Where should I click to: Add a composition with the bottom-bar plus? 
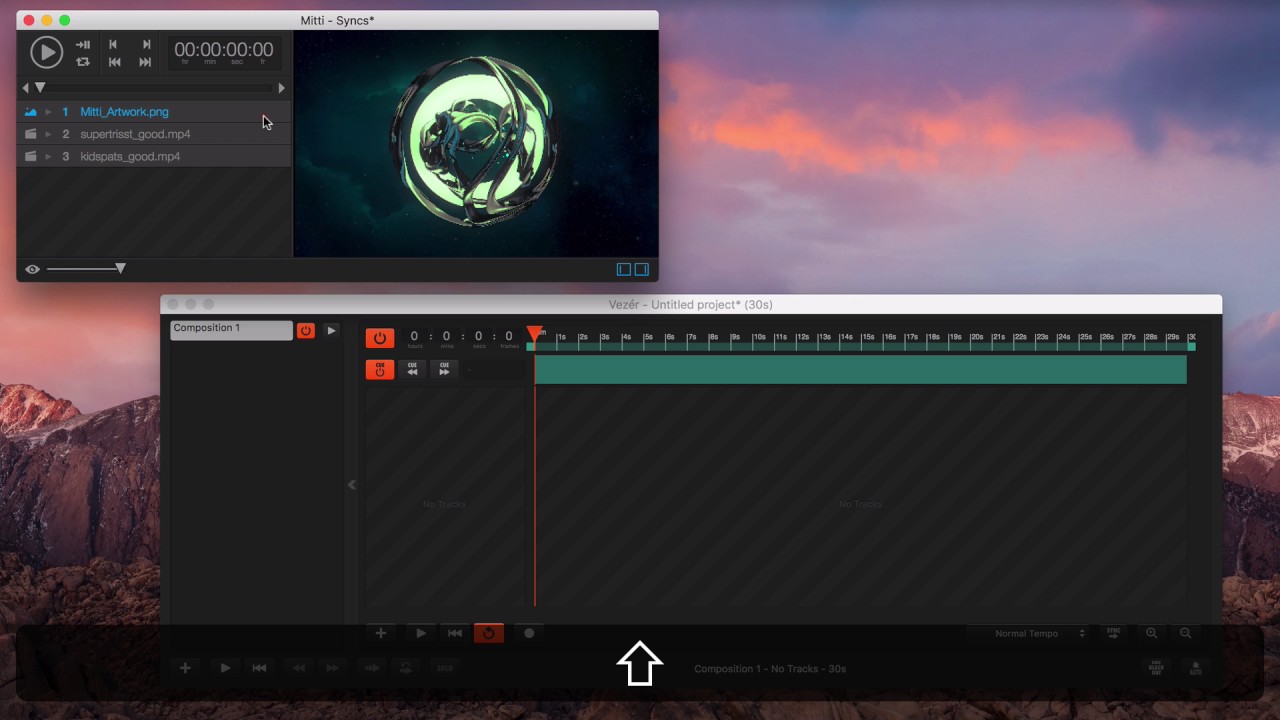point(185,668)
